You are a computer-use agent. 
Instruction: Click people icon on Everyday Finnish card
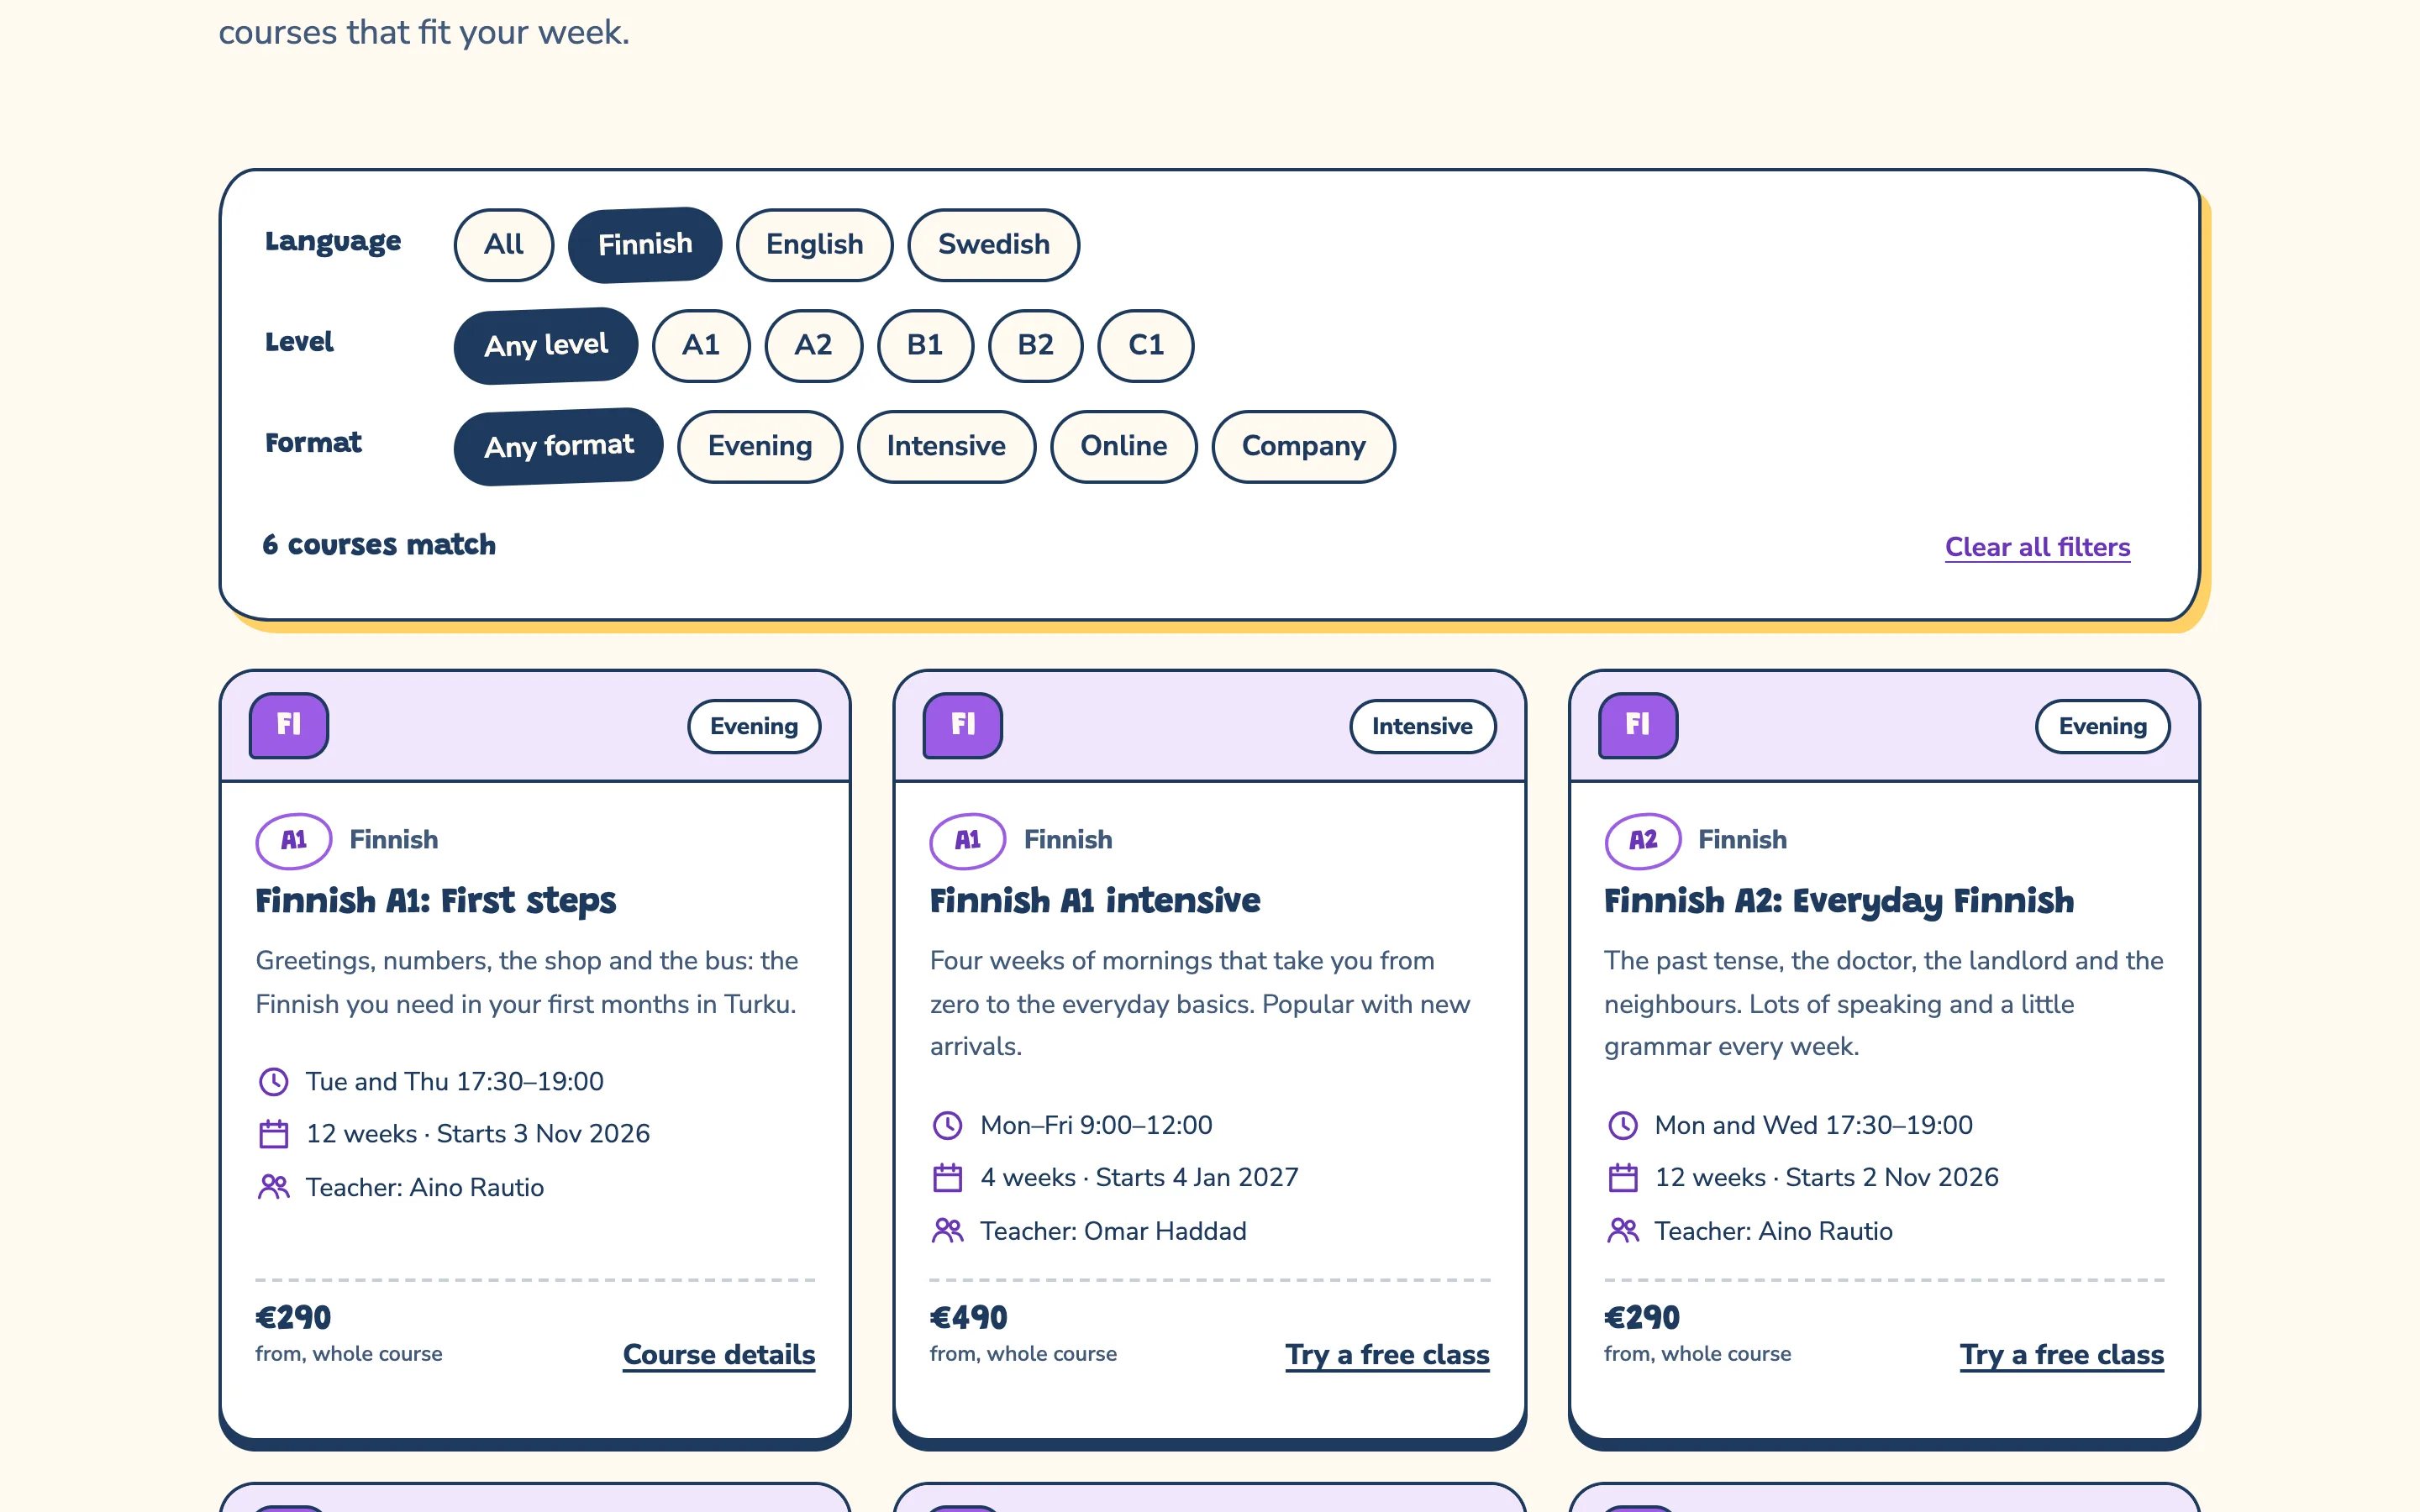(x=1623, y=1231)
